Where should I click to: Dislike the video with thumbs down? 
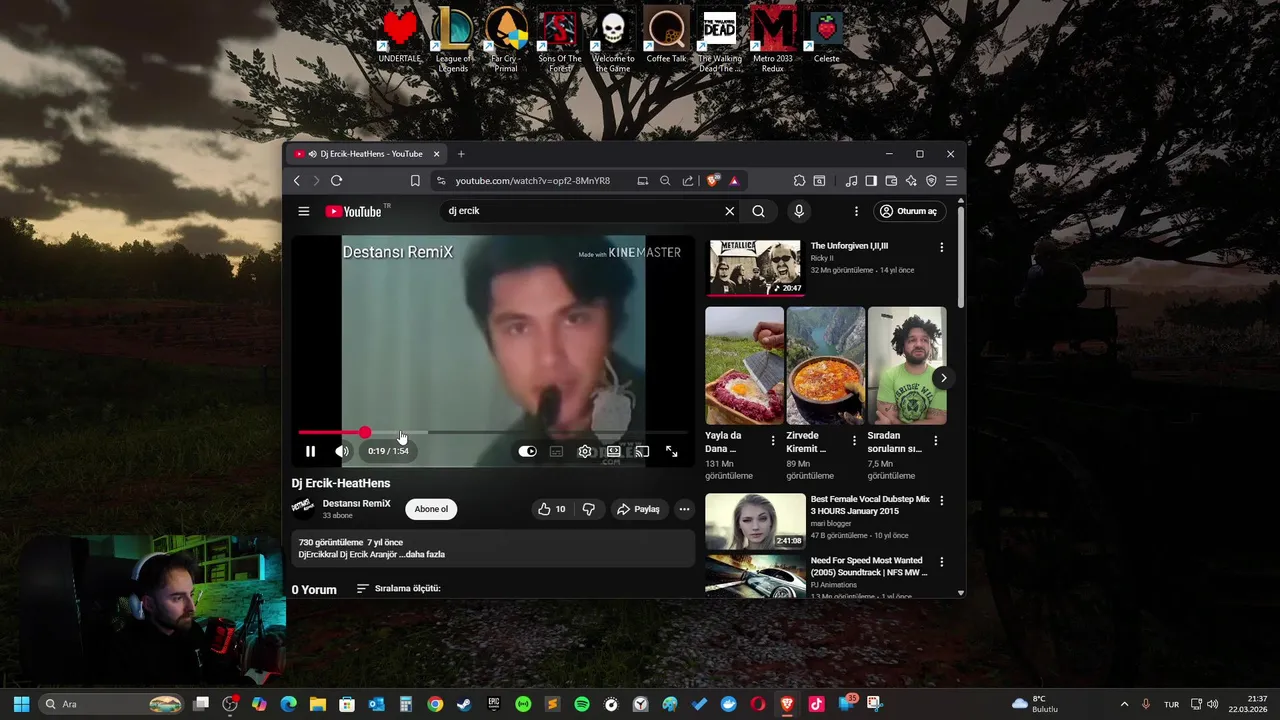589,509
